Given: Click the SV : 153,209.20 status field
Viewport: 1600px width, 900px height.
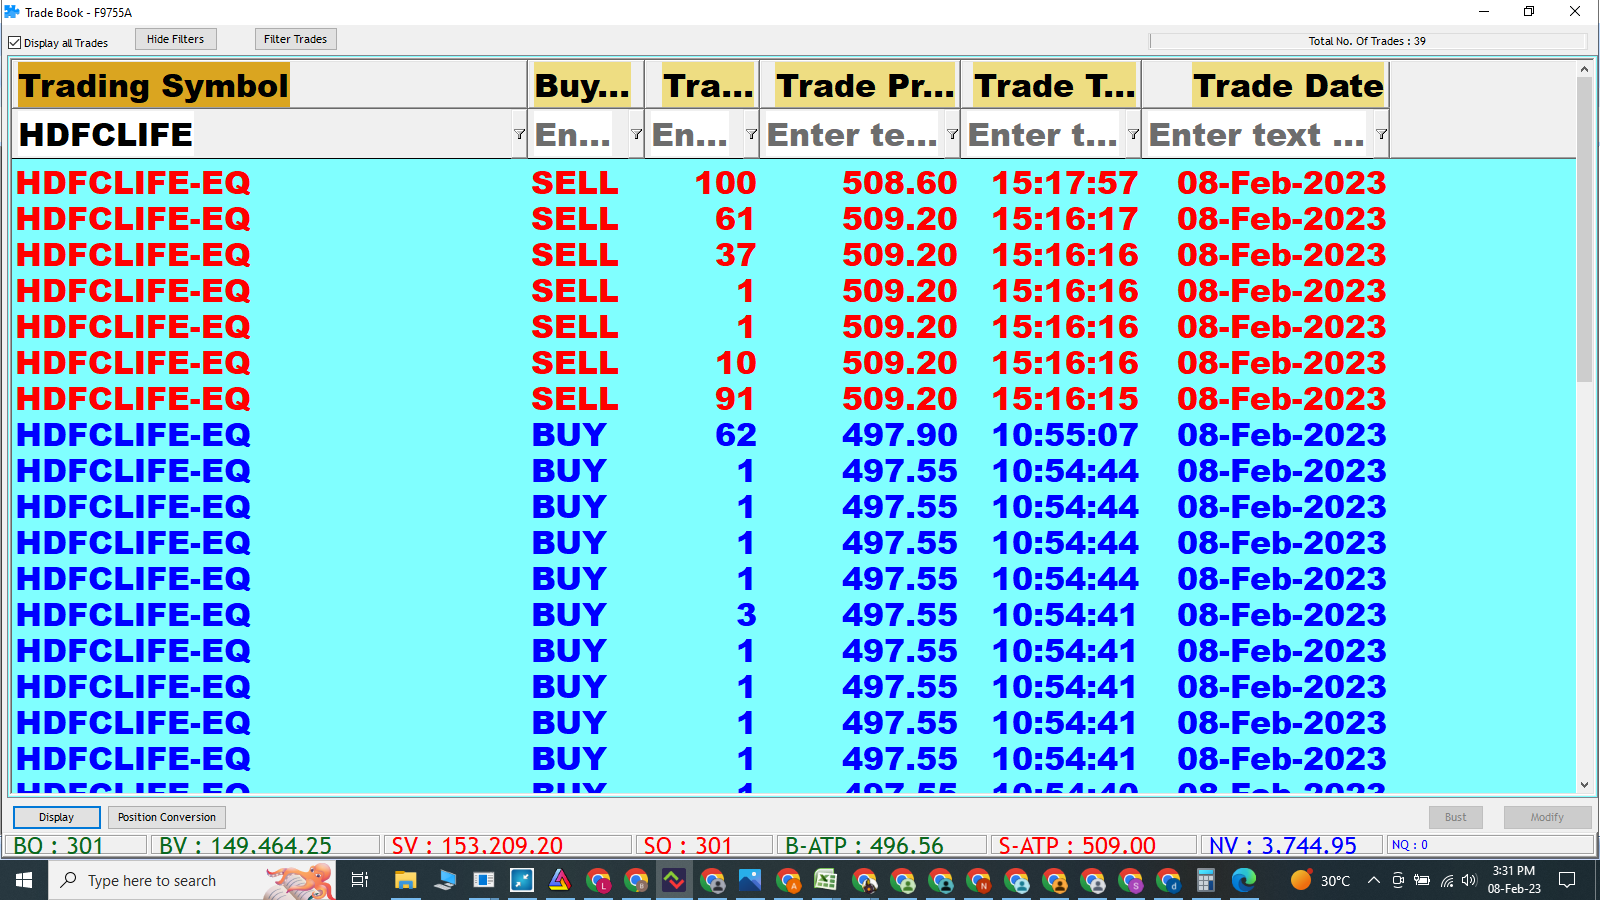Looking at the screenshot, I should [x=507, y=845].
